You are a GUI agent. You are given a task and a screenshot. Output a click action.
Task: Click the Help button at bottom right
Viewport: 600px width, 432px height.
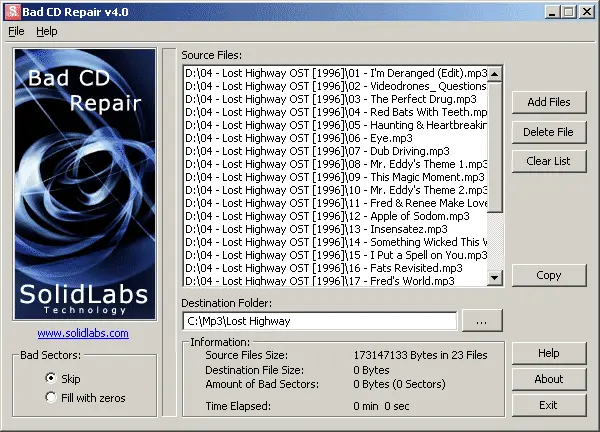point(548,353)
